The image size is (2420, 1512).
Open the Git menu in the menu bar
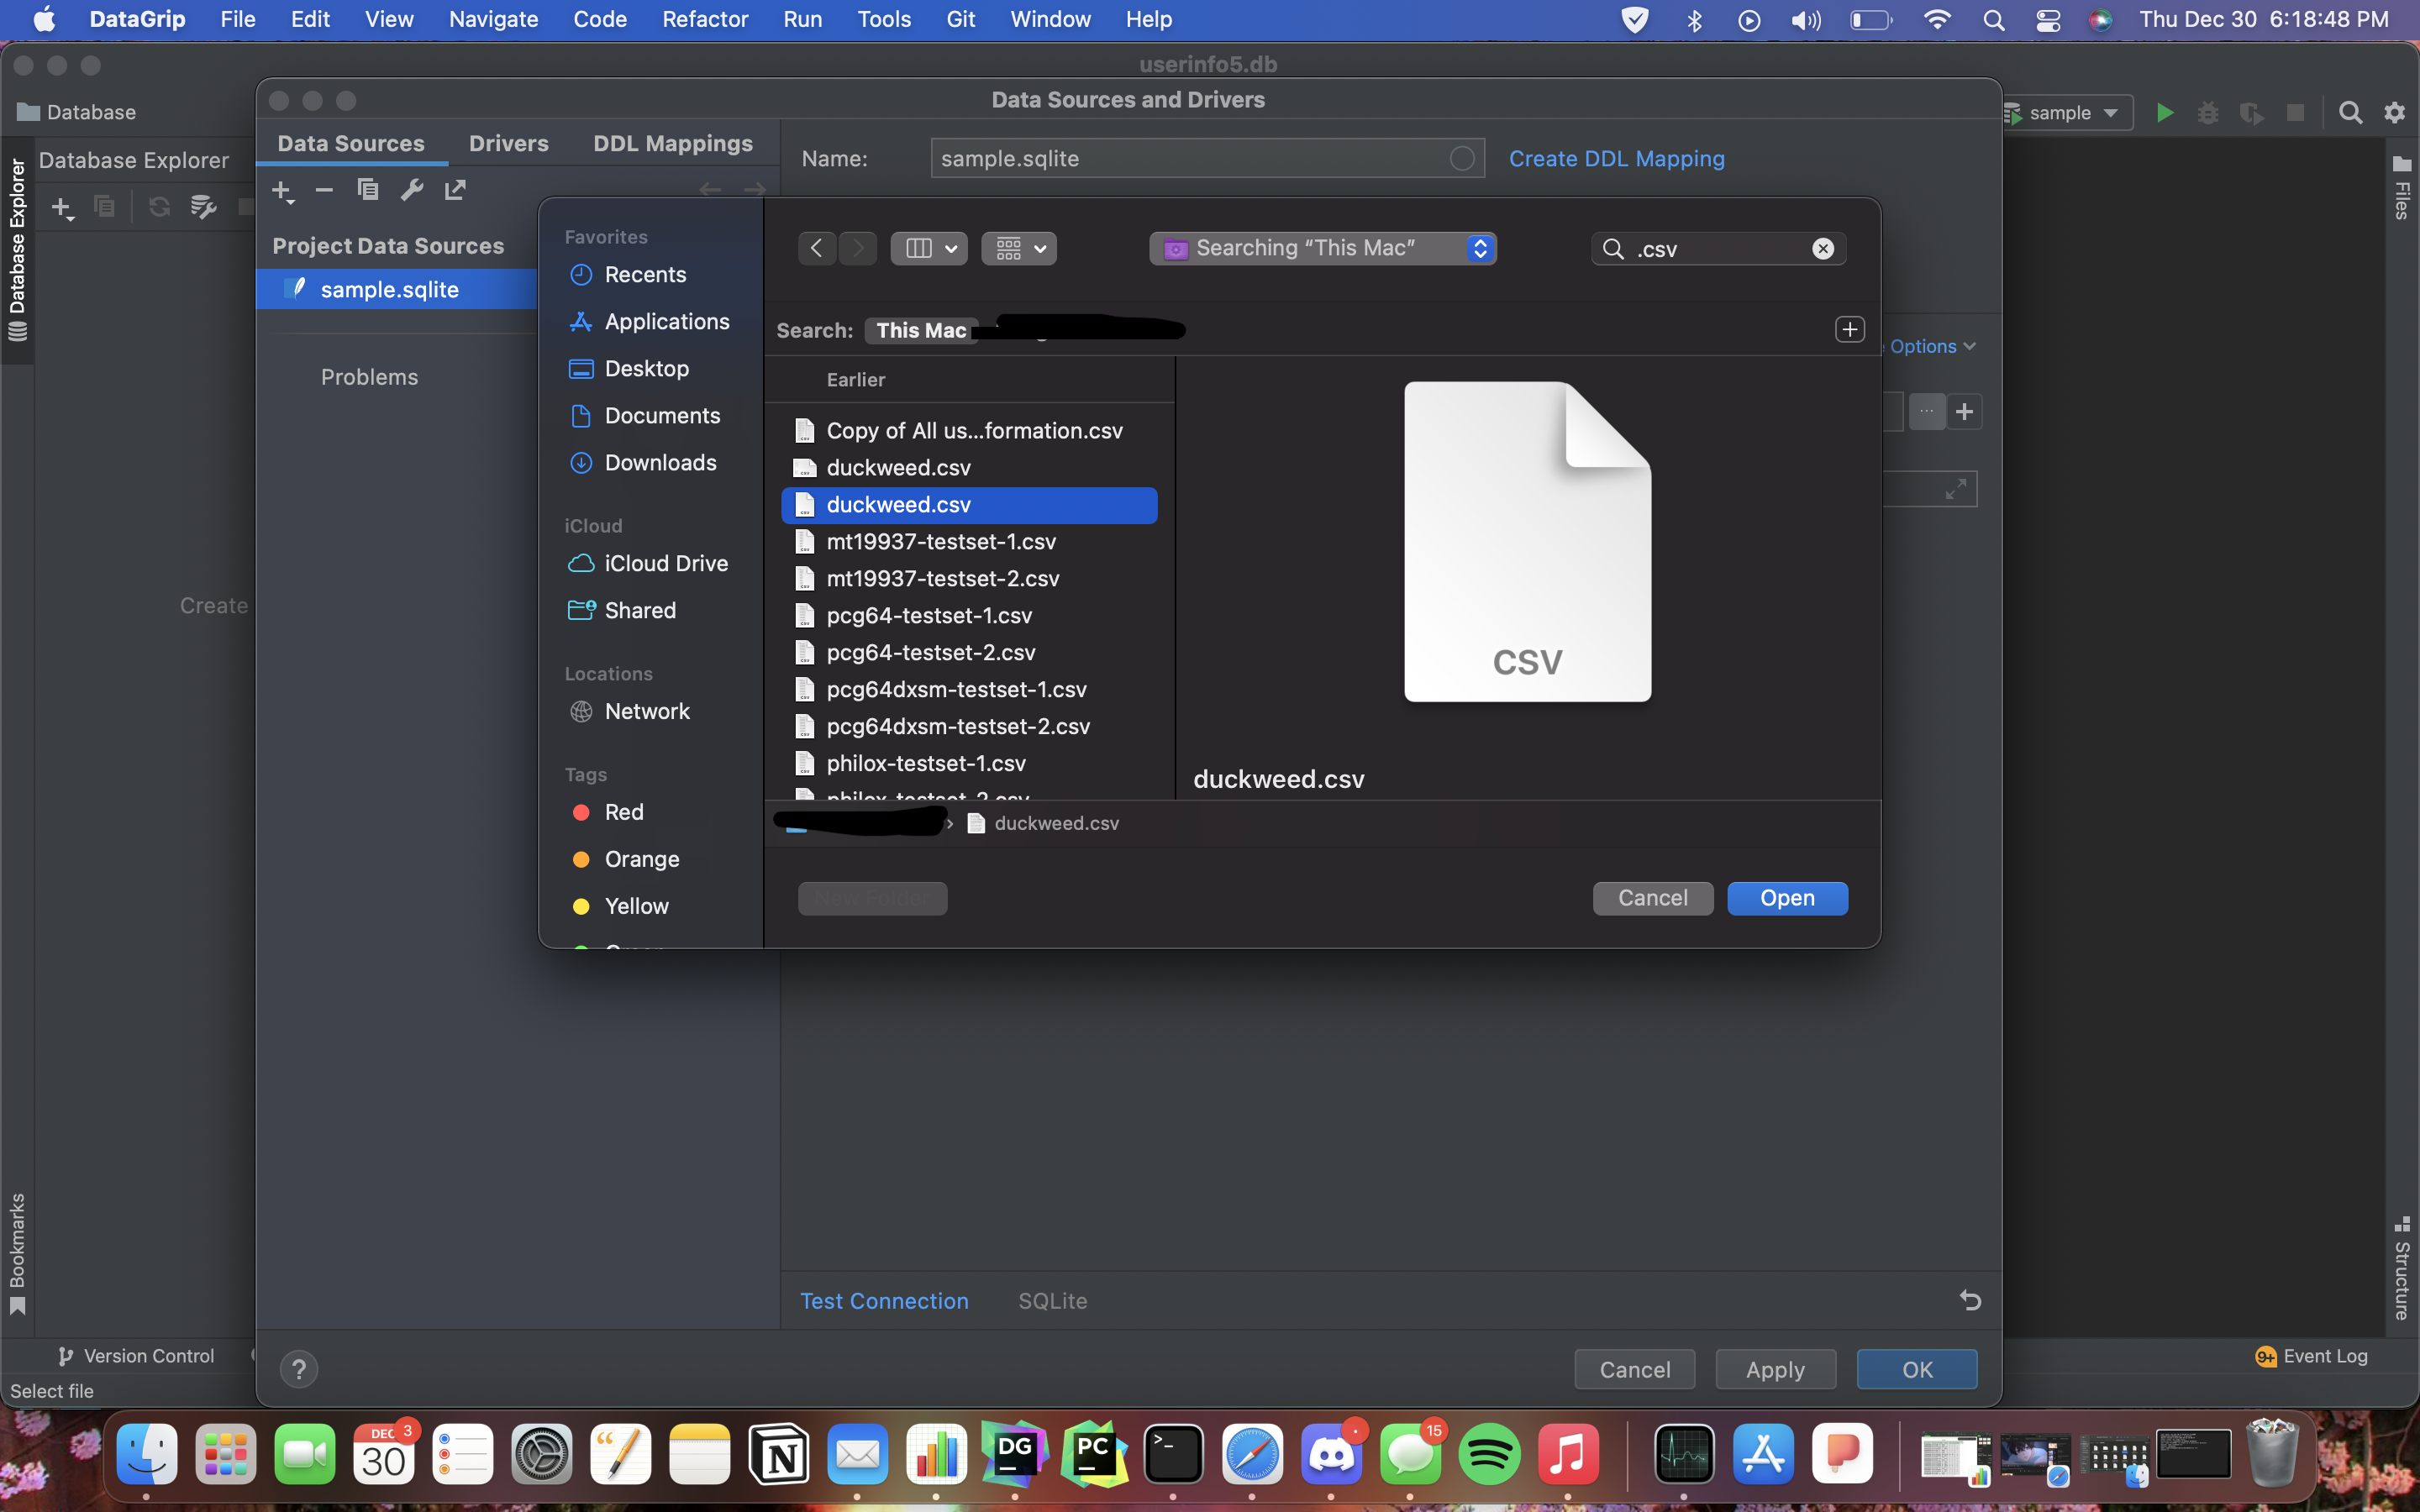pyautogui.click(x=960, y=19)
